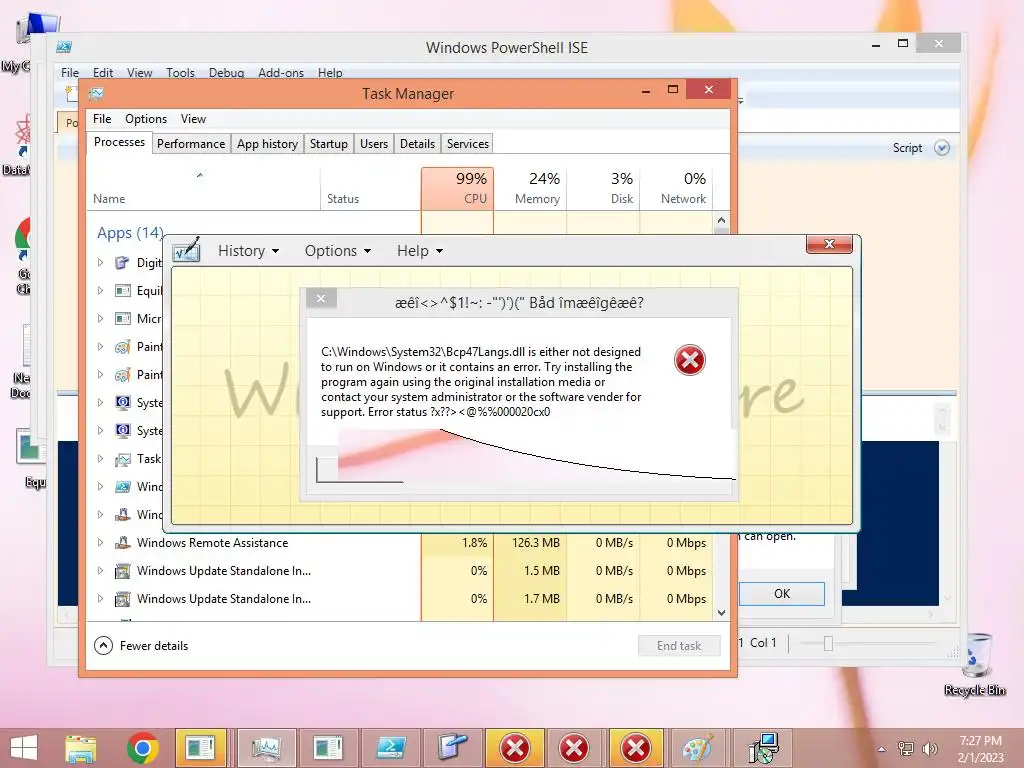1024x768 pixels.
Task: Open Task Manager Options menu
Action: 146,119
